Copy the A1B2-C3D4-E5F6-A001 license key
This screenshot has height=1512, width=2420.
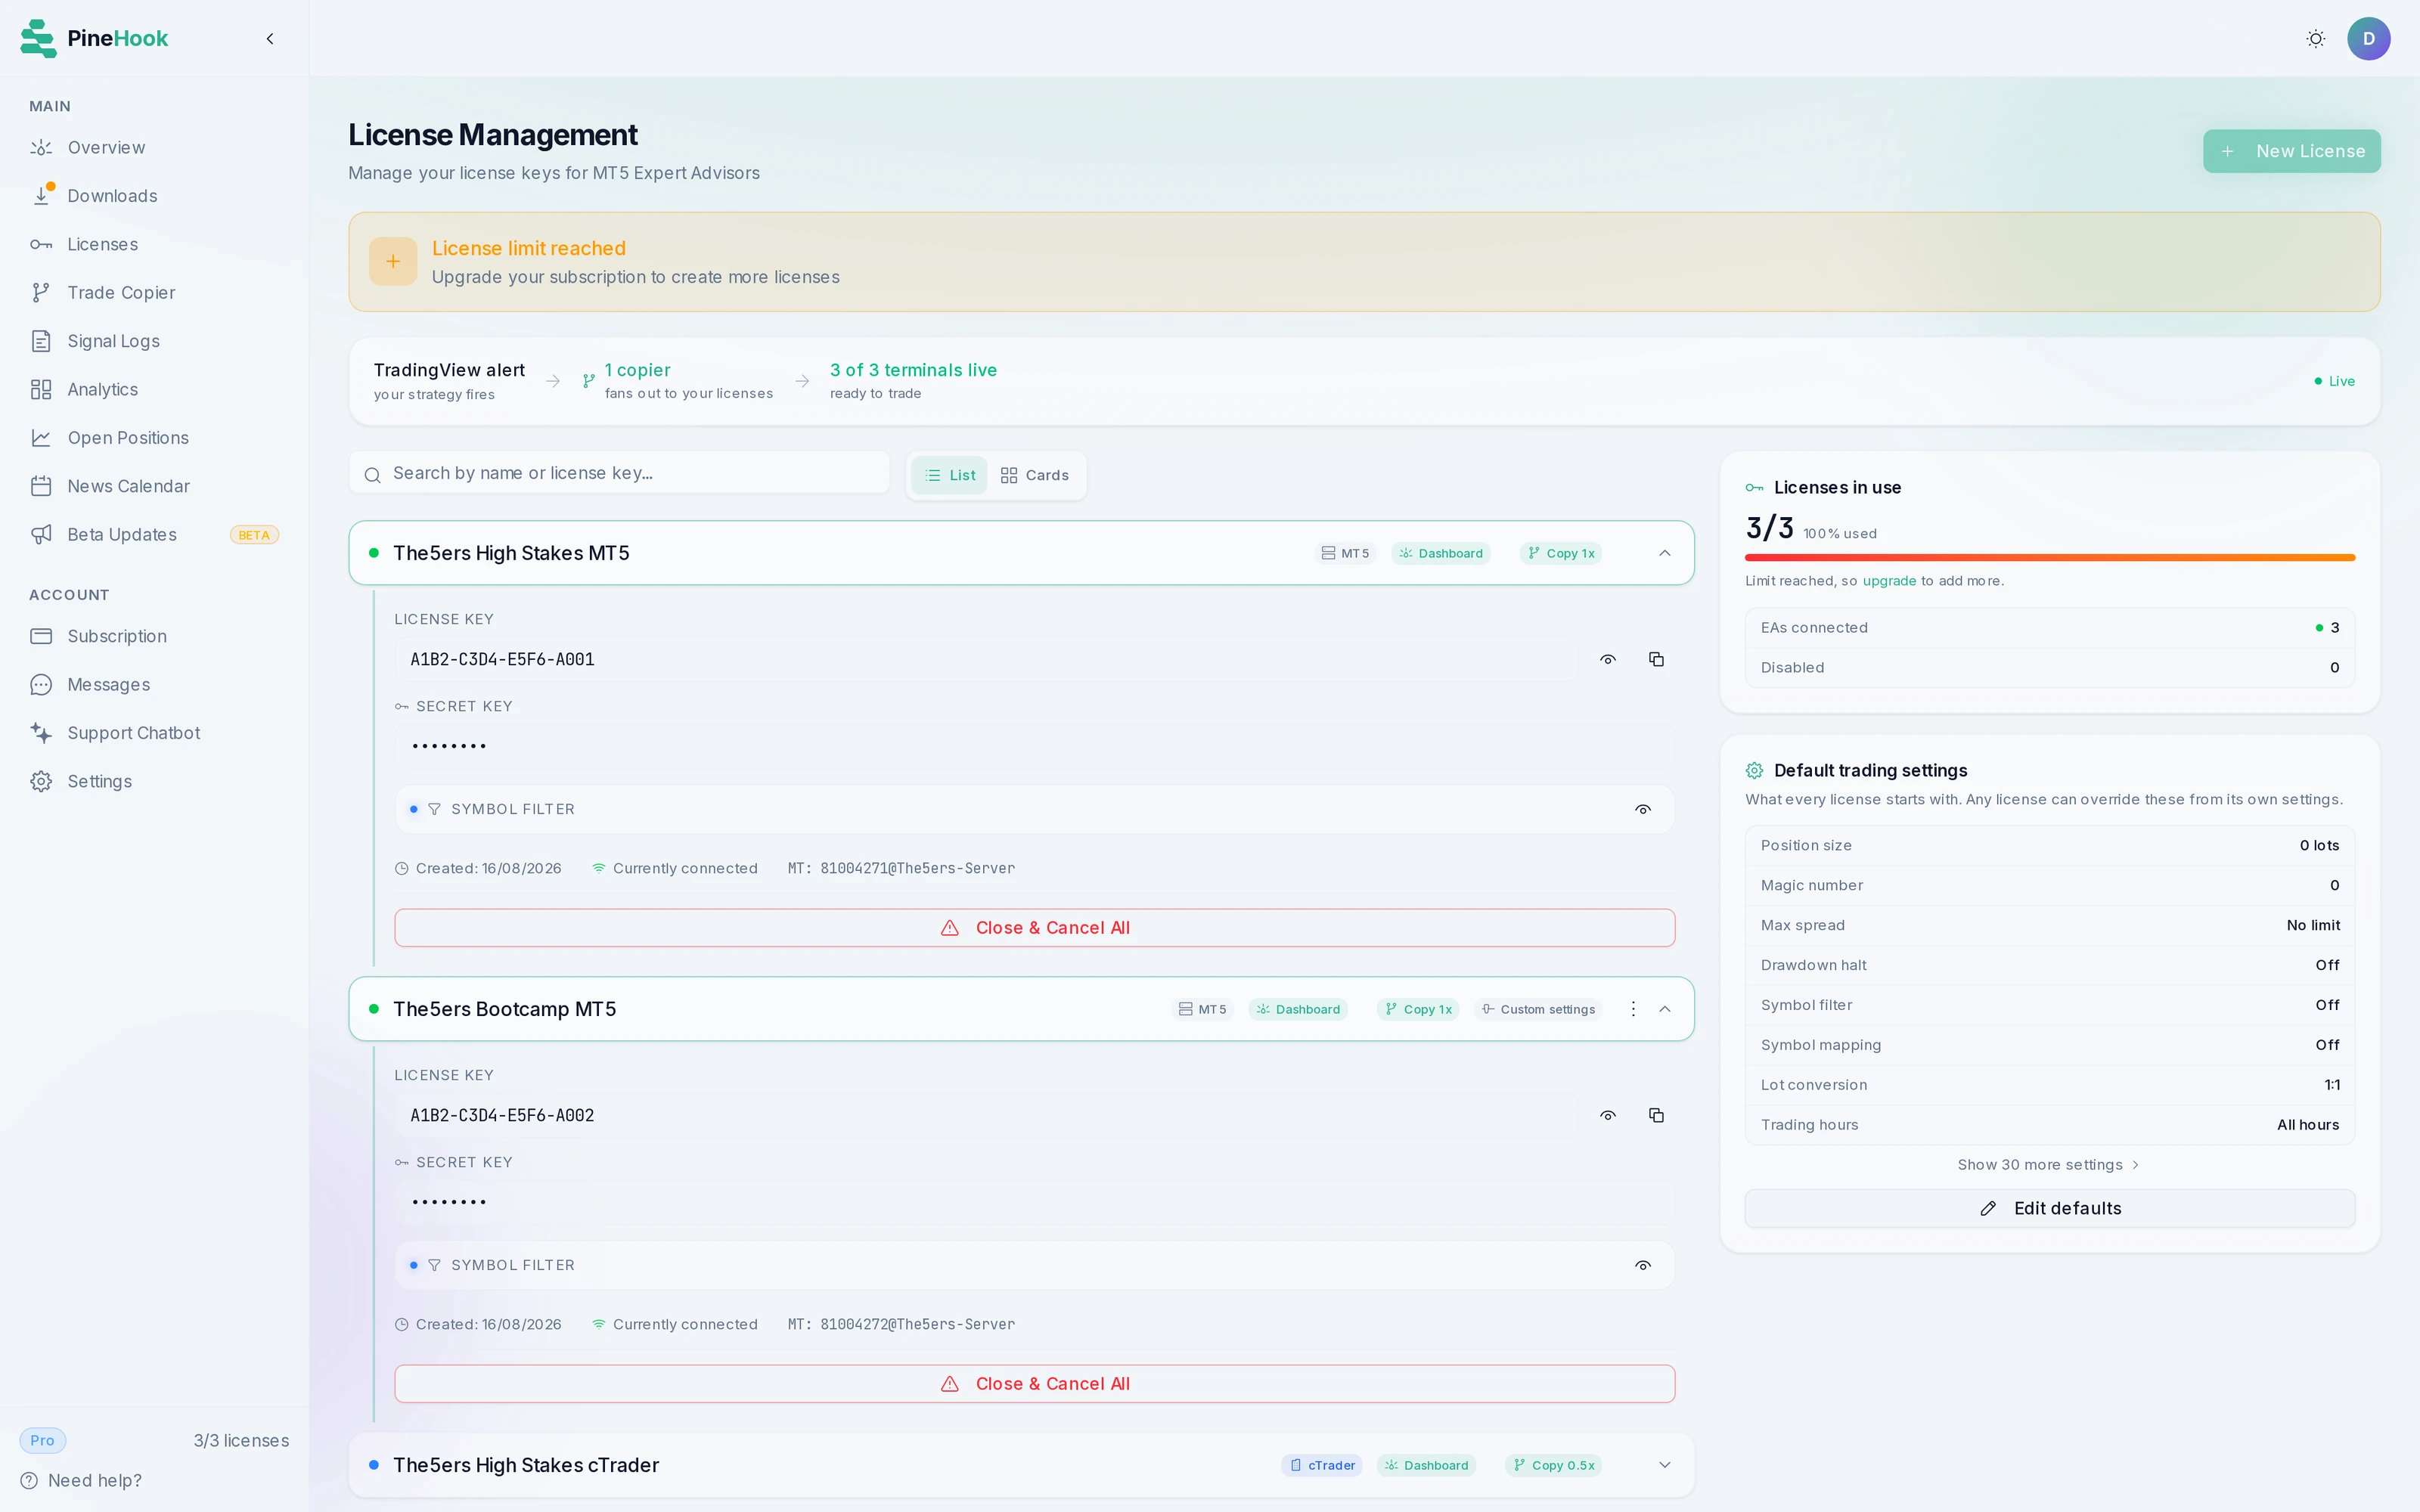pos(1656,659)
